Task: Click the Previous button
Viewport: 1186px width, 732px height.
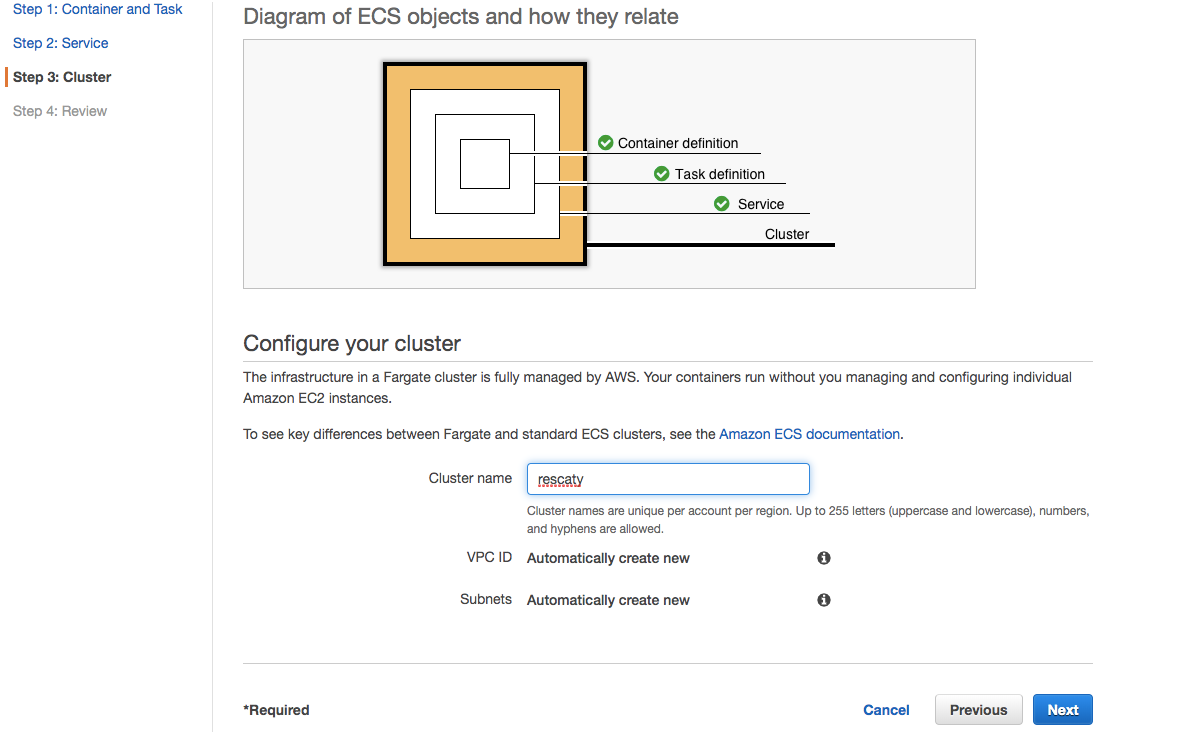Action: (x=978, y=709)
